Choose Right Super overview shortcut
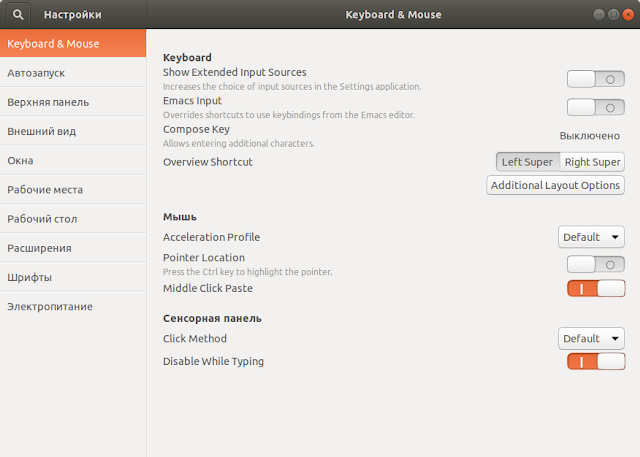Viewport: 640px width, 457px height. (x=592, y=162)
